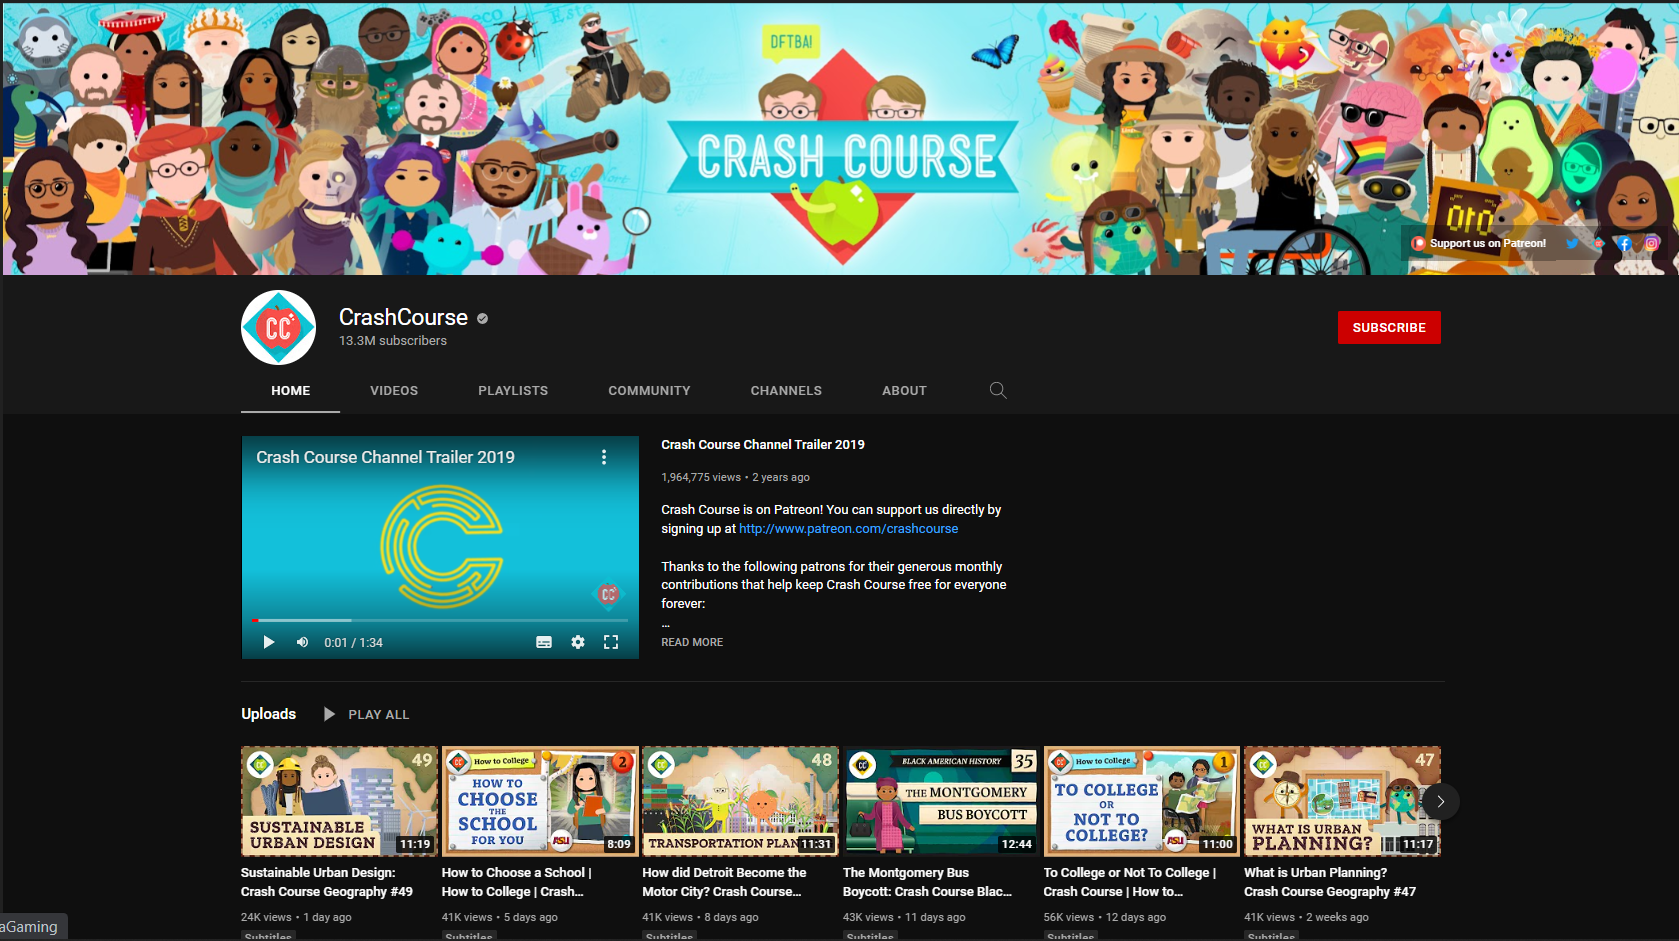Click the trailer title overlay in player
Image resolution: width=1679 pixels, height=941 pixels.
[x=385, y=457]
